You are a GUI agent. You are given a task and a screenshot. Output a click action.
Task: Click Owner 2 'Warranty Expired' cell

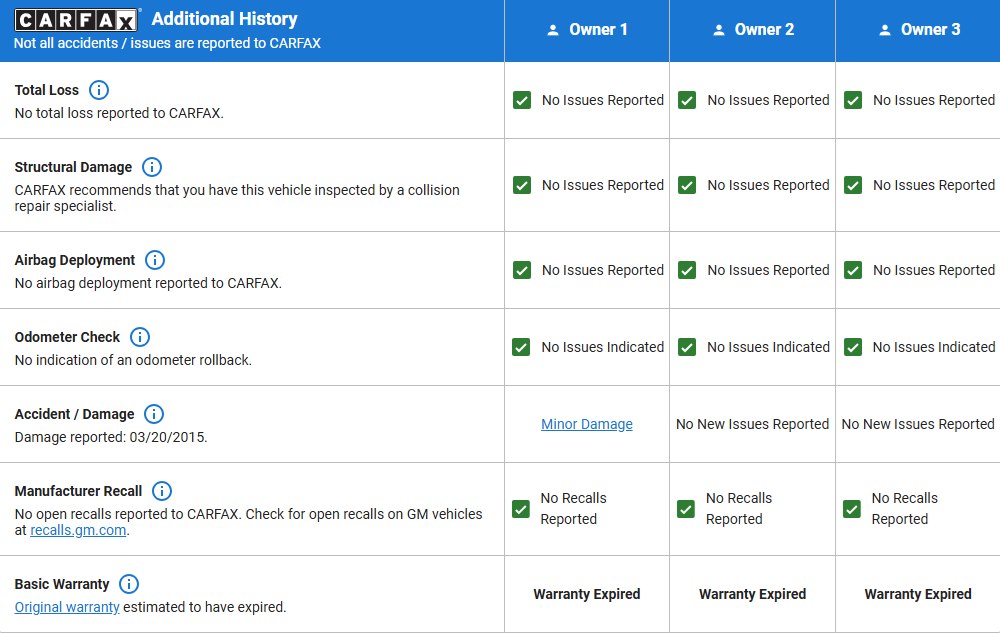tap(753, 594)
